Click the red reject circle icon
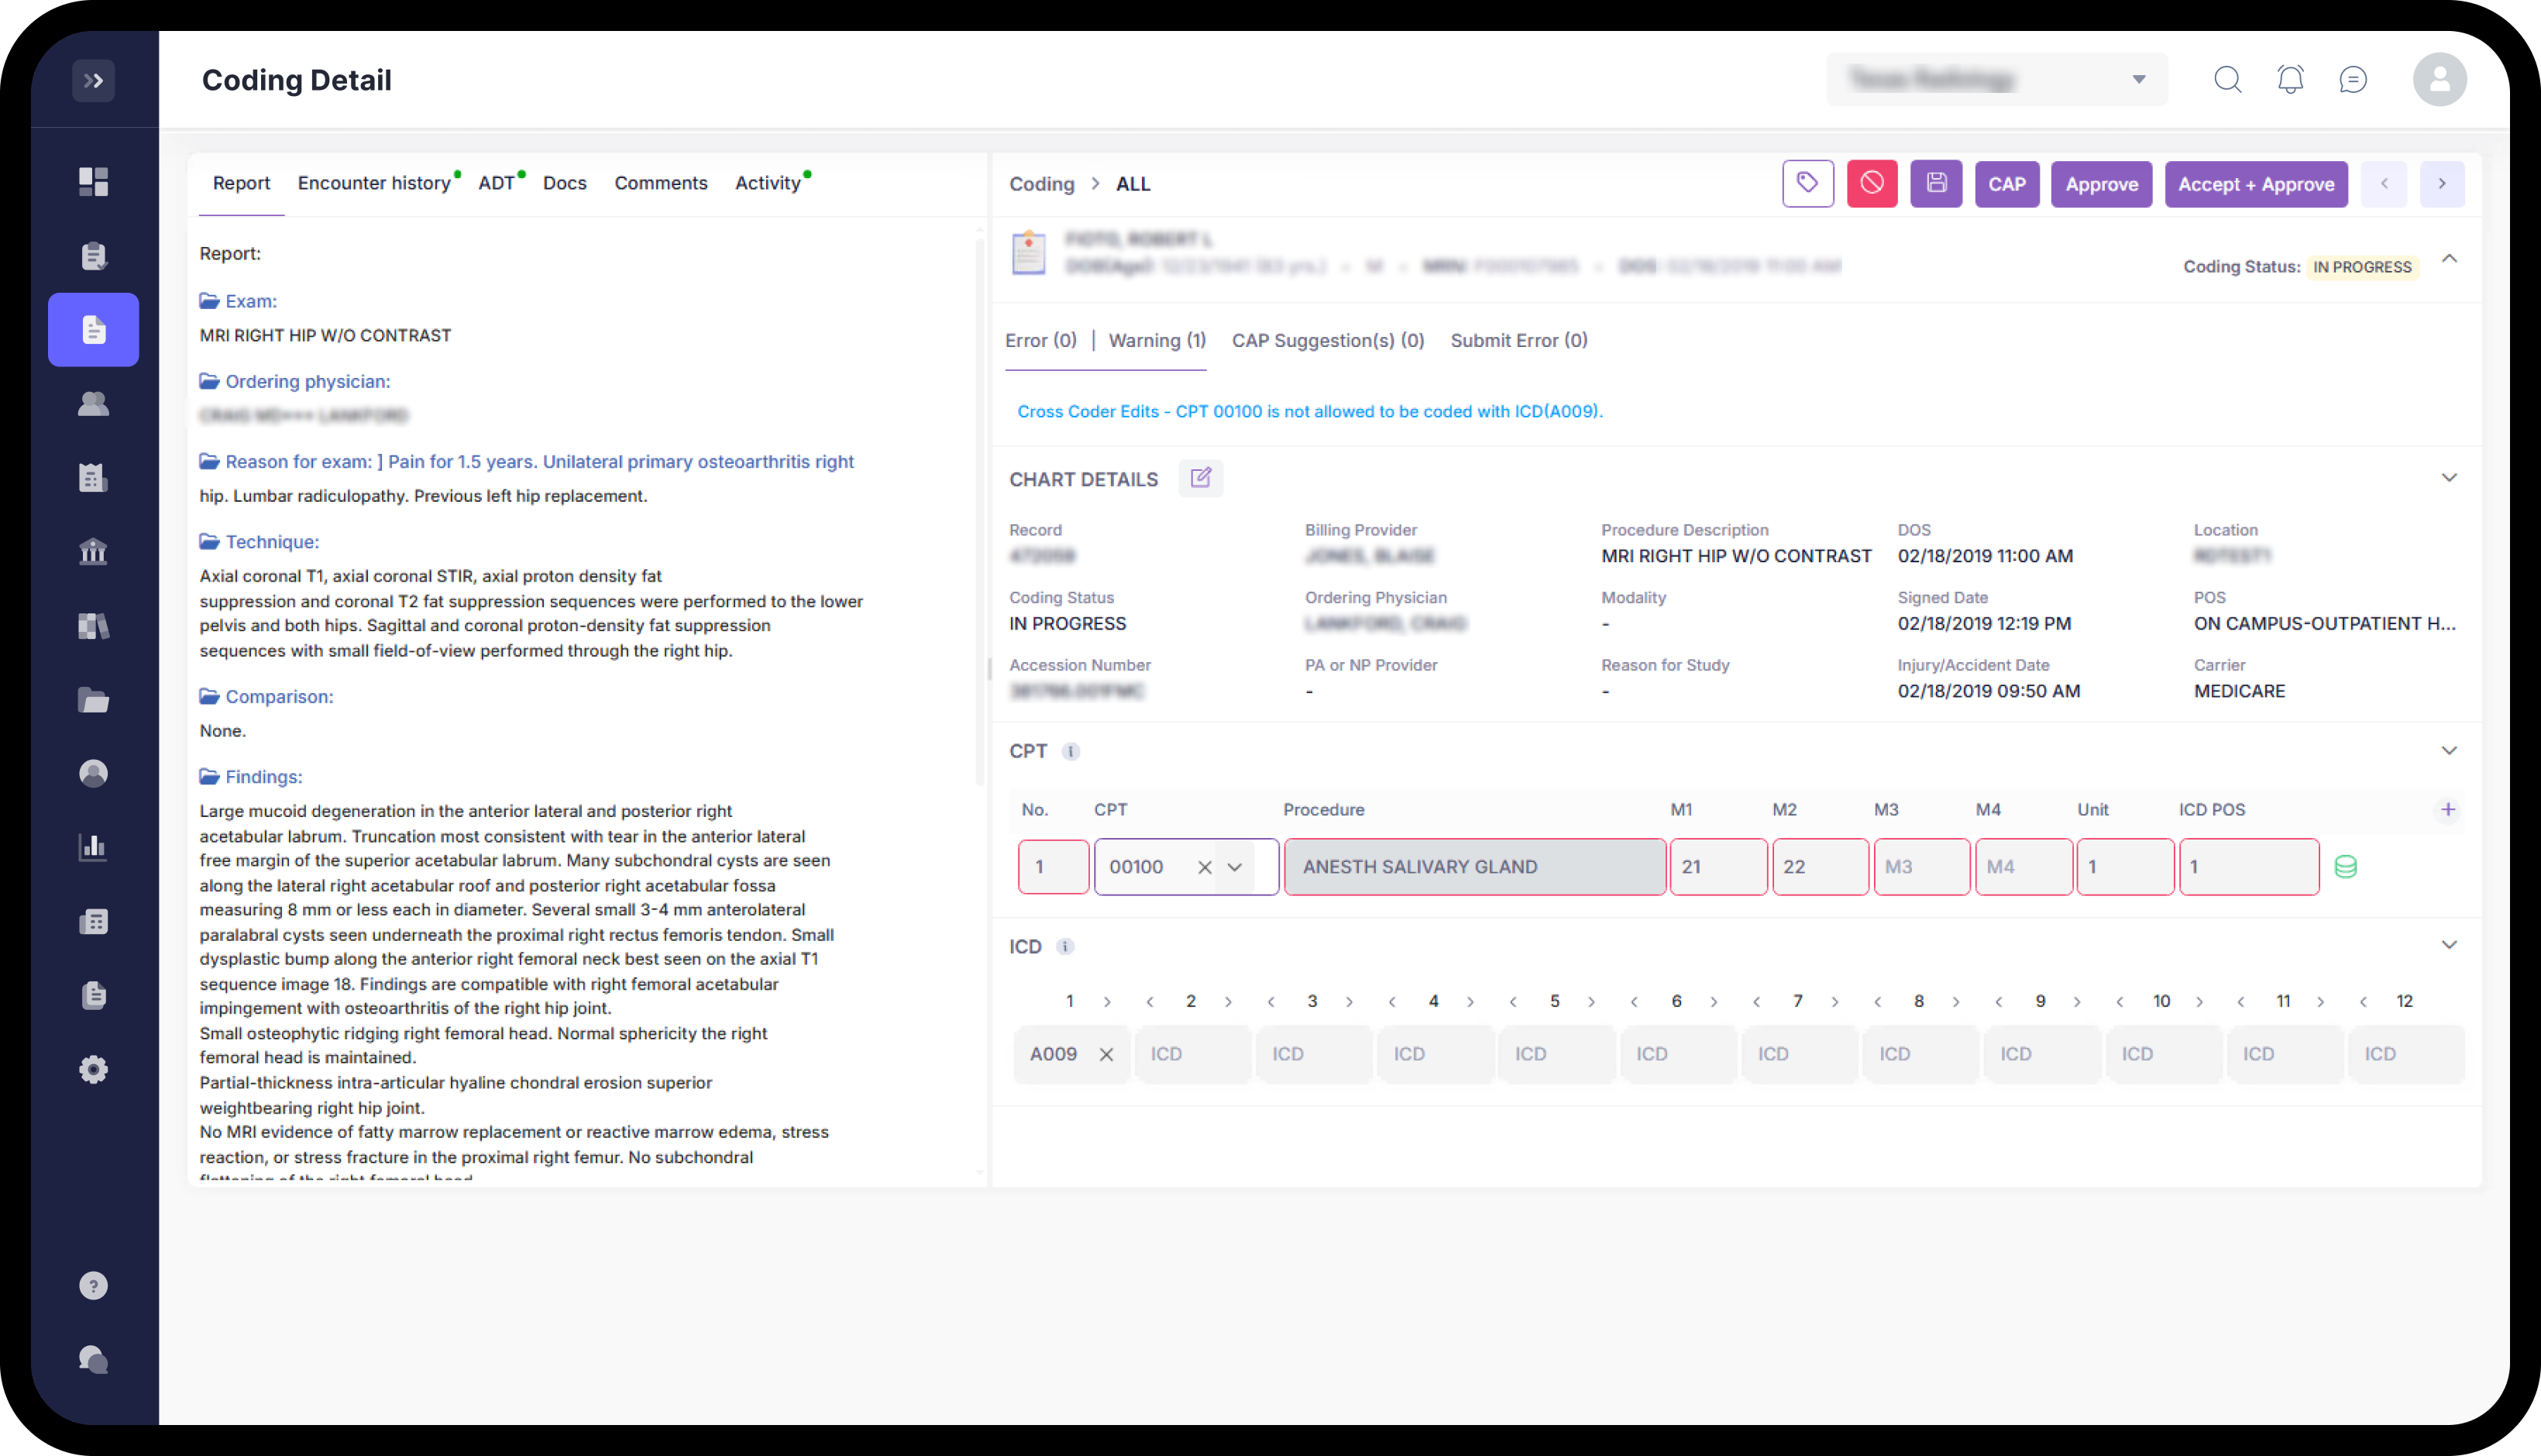Screen dimensions: 2541x1456 1871,184
